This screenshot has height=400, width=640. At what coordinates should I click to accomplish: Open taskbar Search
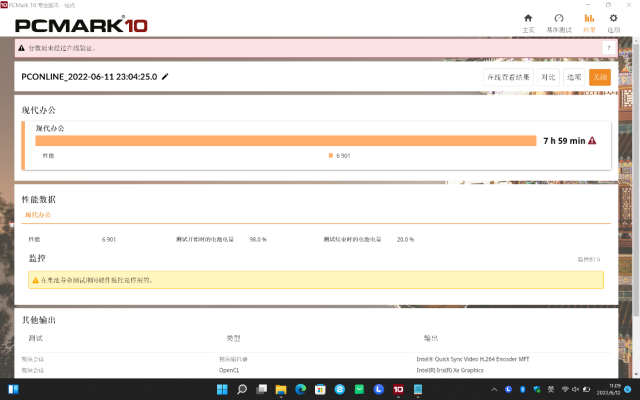point(242,389)
